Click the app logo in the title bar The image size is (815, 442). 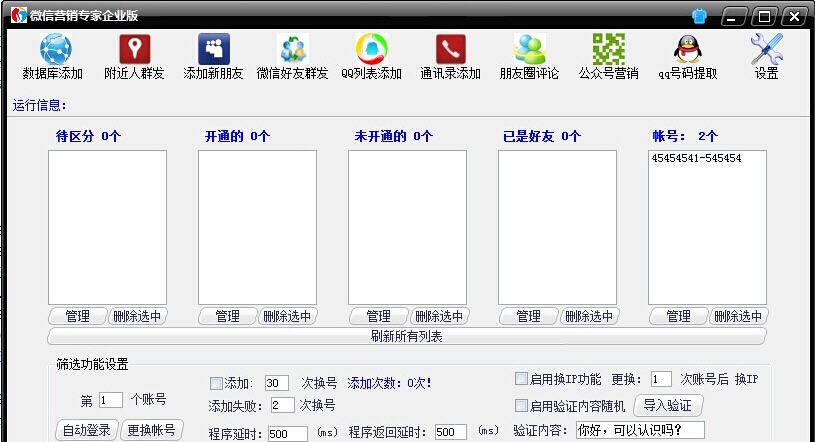(x=19, y=15)
